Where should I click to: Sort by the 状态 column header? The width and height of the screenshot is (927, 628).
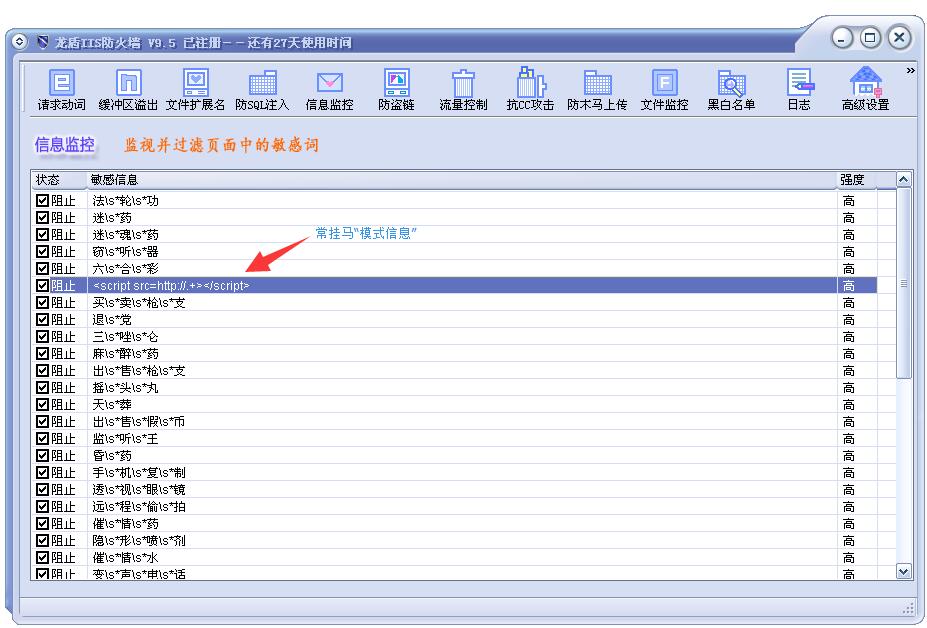[x=59, y=180]
